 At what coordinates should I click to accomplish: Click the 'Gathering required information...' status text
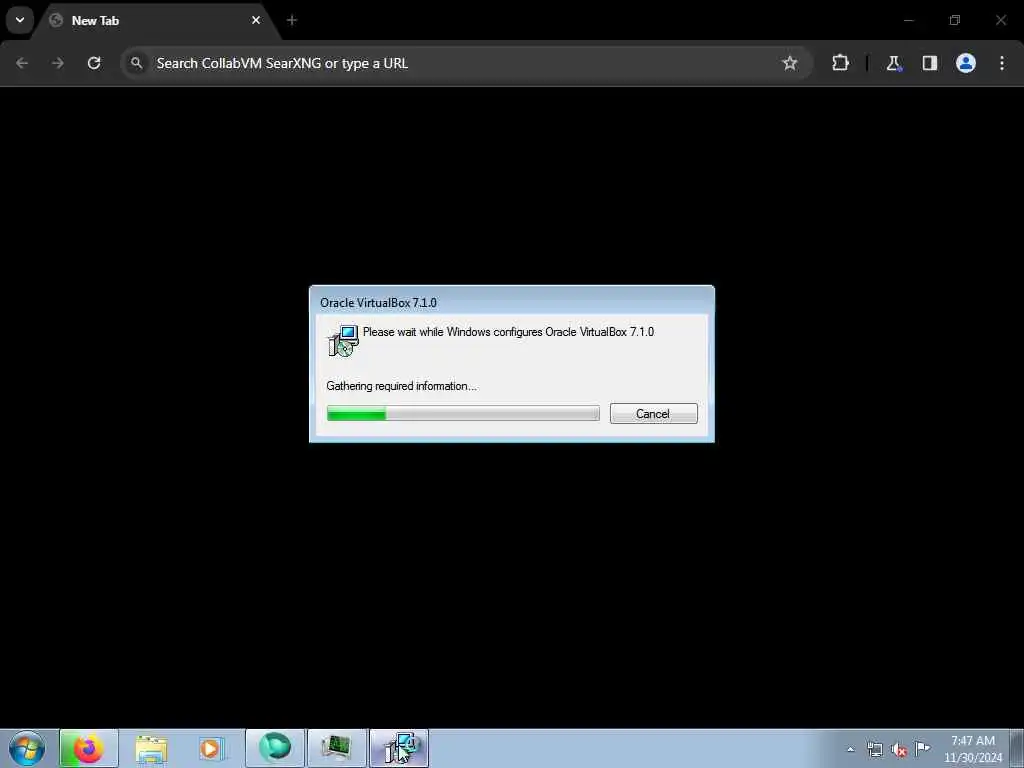(402, 386)
